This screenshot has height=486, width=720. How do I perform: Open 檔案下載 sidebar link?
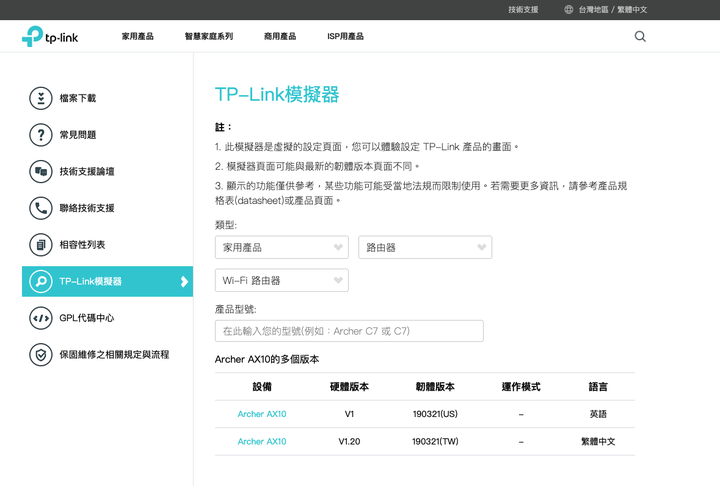click(x=78, y=98)
